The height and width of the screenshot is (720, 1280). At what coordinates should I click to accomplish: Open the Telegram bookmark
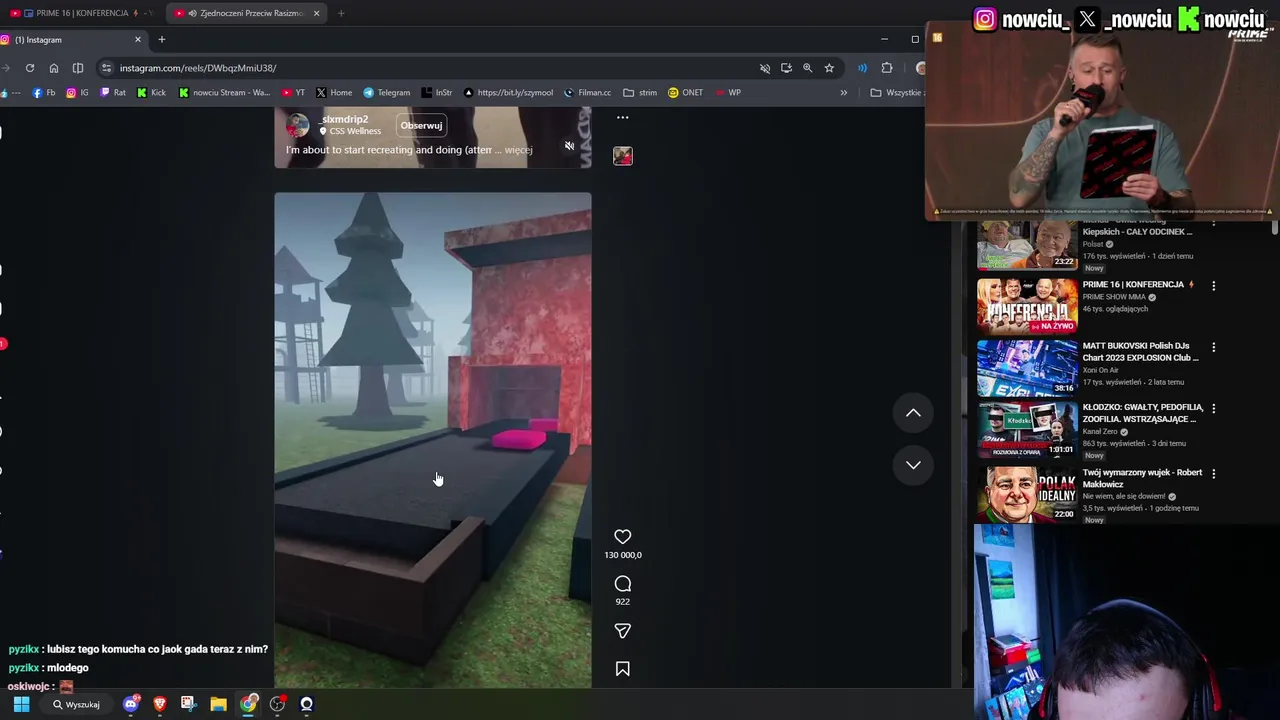coord(386,93)
